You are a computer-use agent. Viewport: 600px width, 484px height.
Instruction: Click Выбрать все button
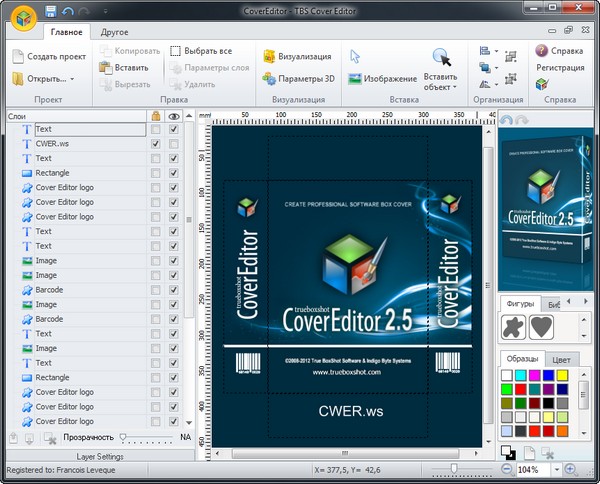pos(201,50)
